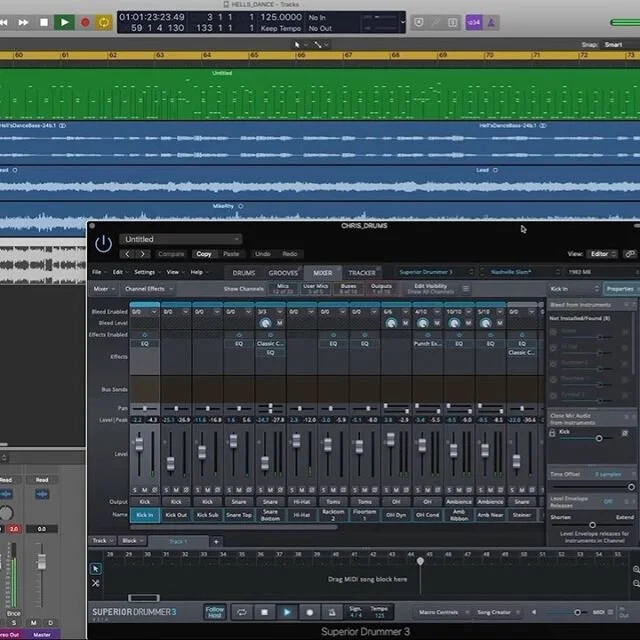Image resolution: width=640 pixels, height=640 pixels.
Task: Toggle the plugin power bypass button
Action: point(103,244)
